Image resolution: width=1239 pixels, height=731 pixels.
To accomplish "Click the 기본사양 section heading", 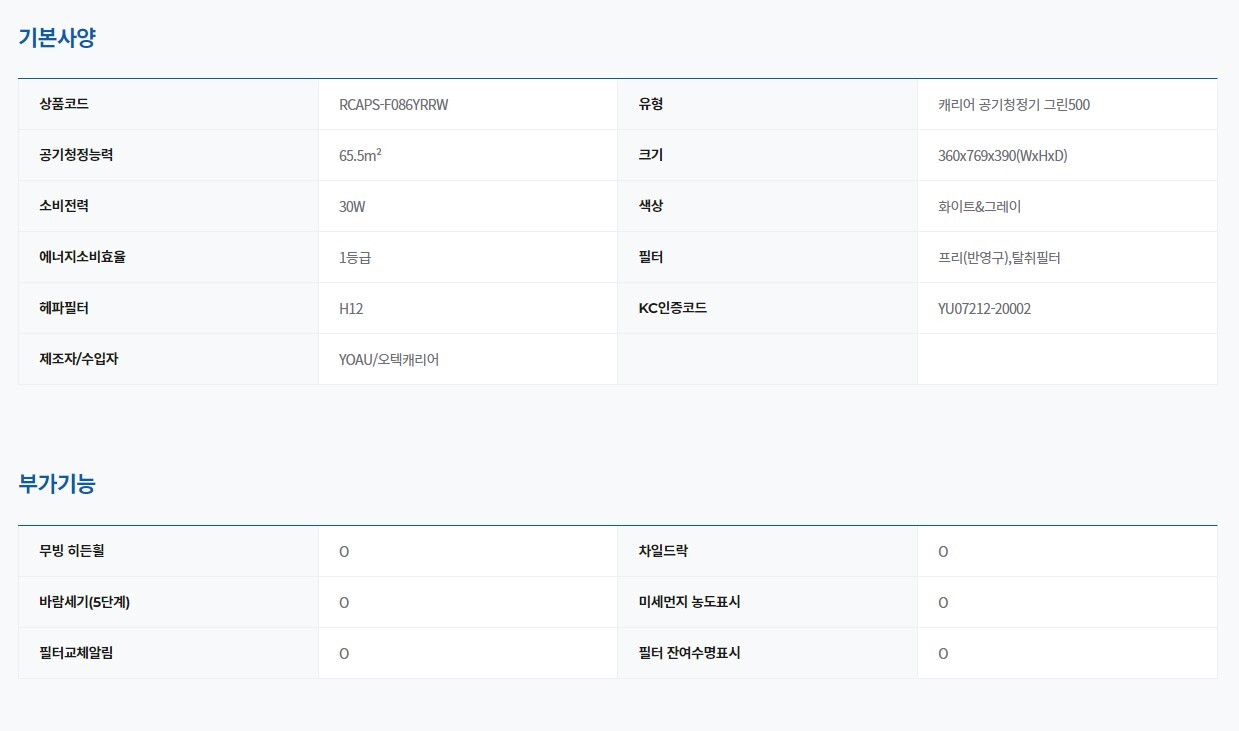I will coord(57,38).
